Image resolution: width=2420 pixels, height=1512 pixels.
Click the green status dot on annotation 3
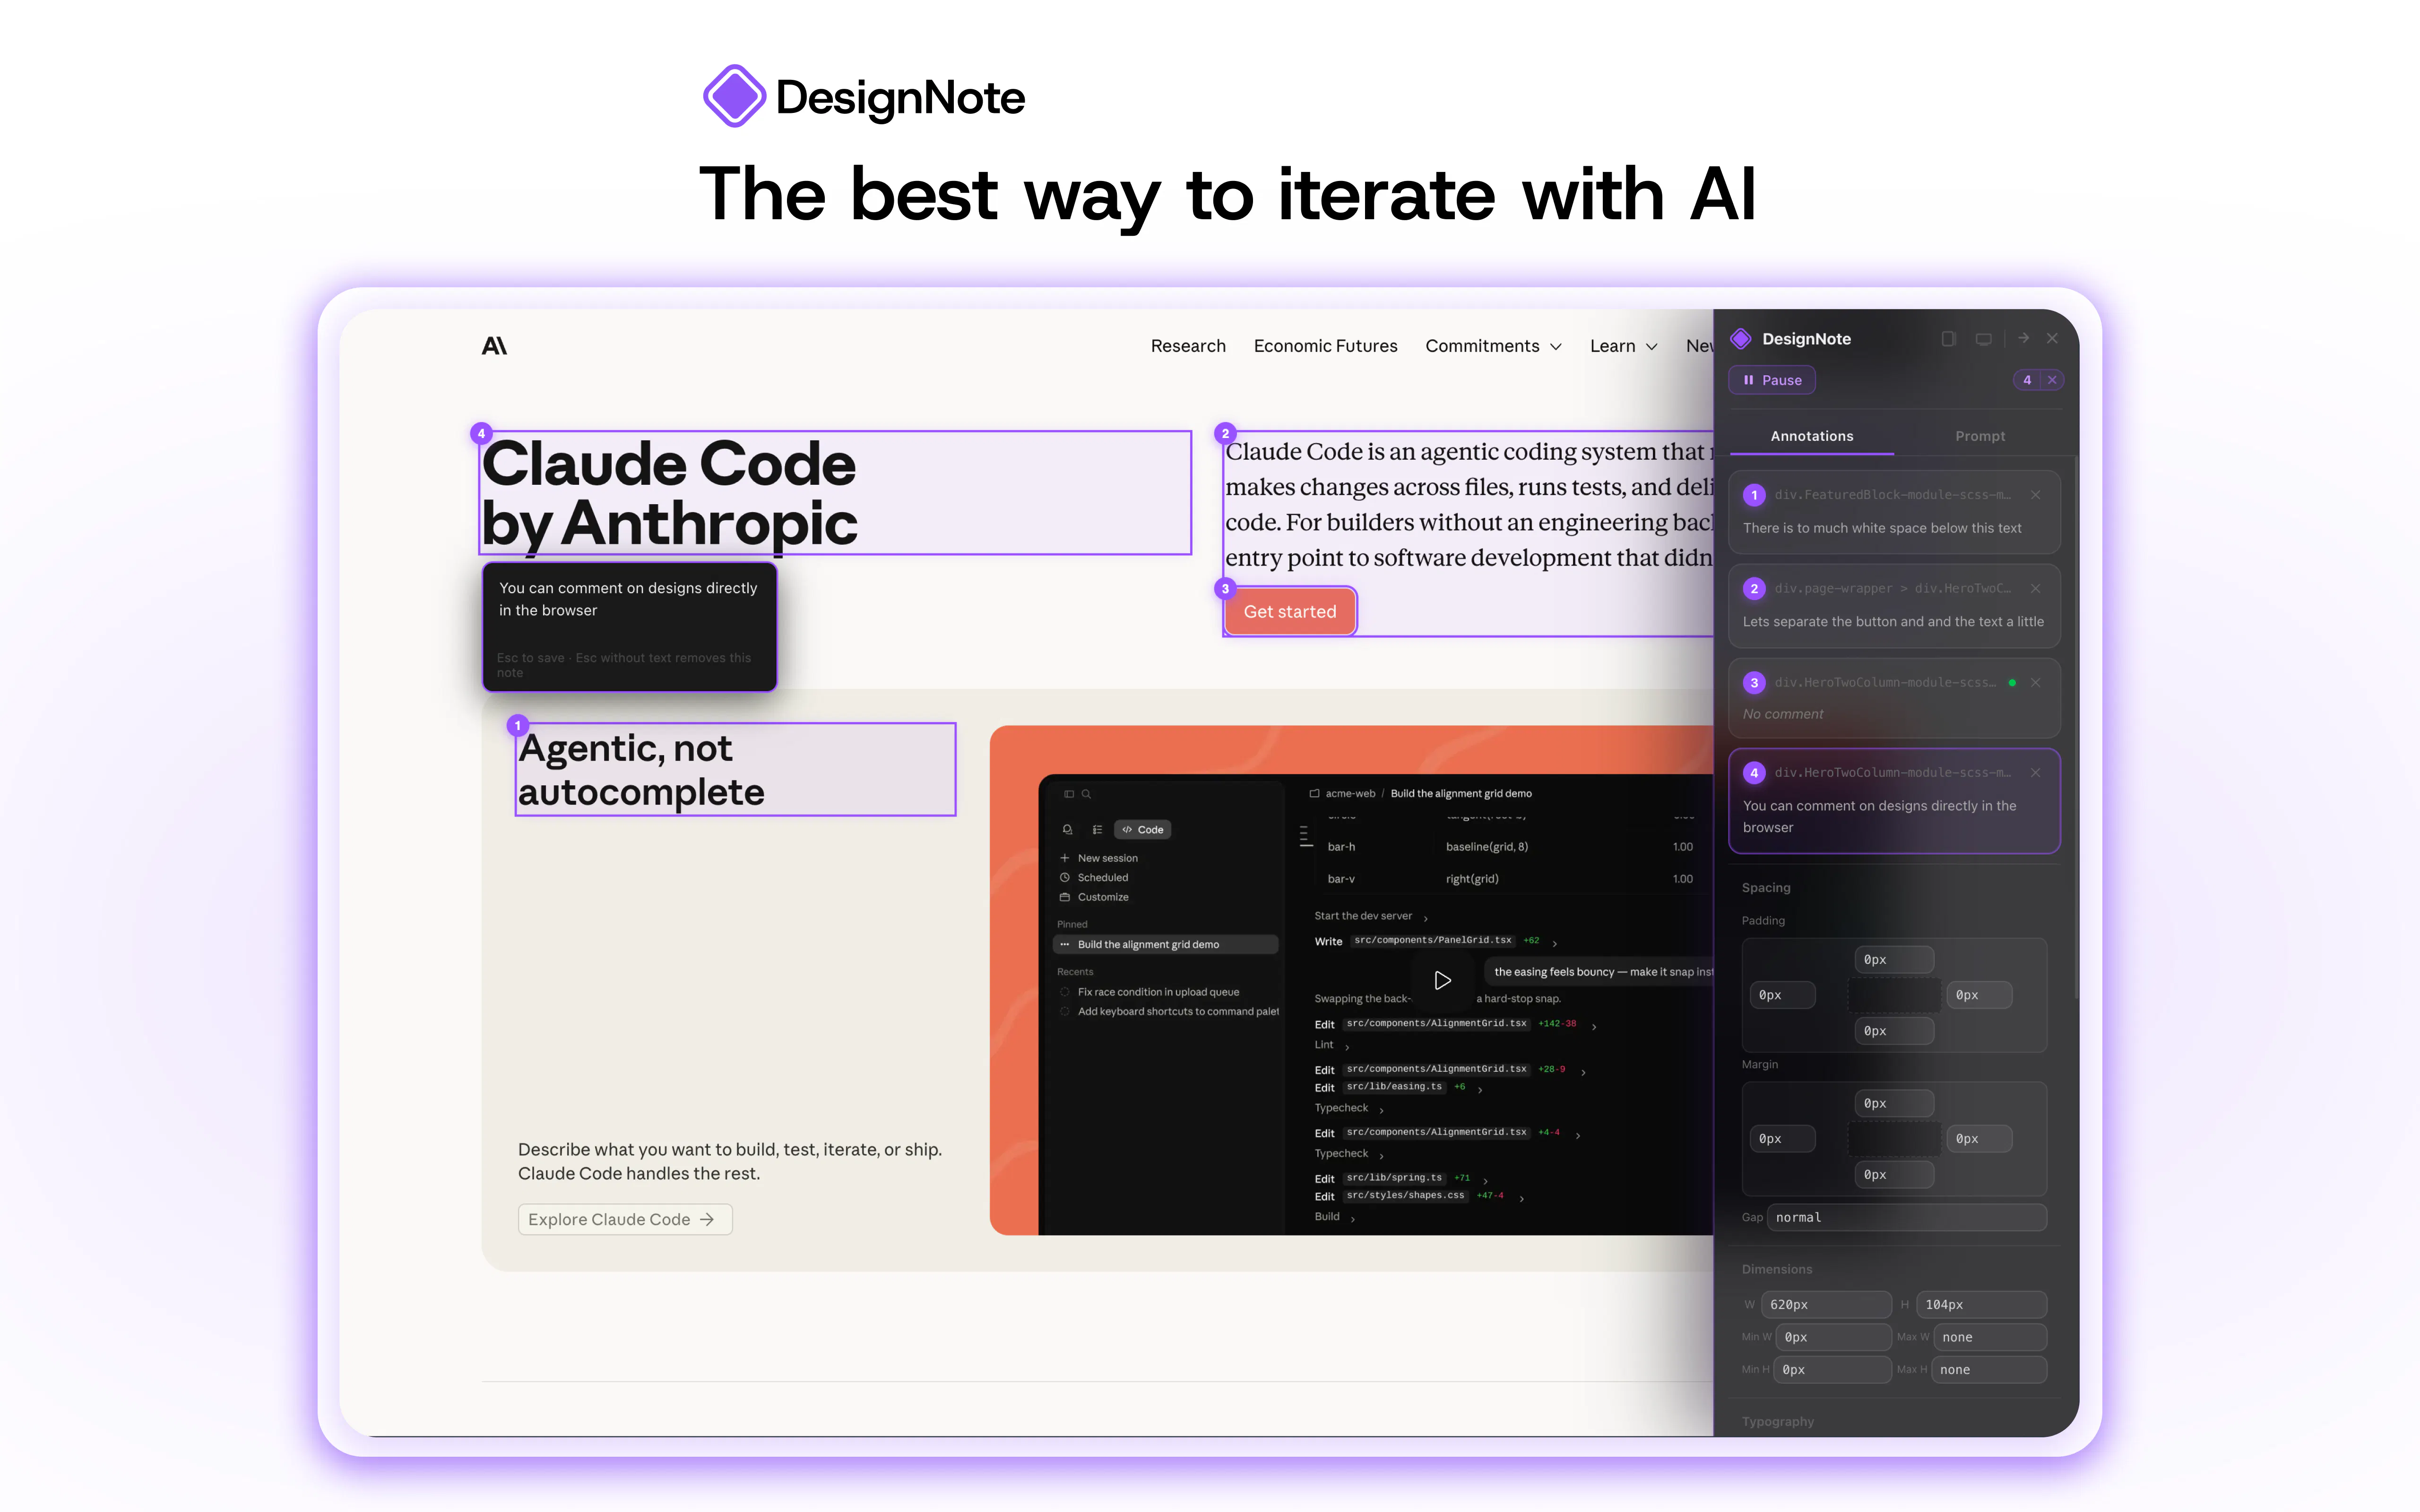tap(2012, 683)
